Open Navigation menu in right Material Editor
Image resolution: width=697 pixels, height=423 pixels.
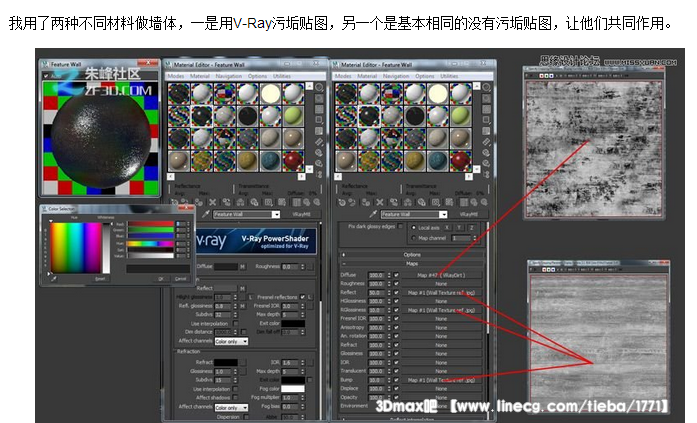(x=396, y=76)
